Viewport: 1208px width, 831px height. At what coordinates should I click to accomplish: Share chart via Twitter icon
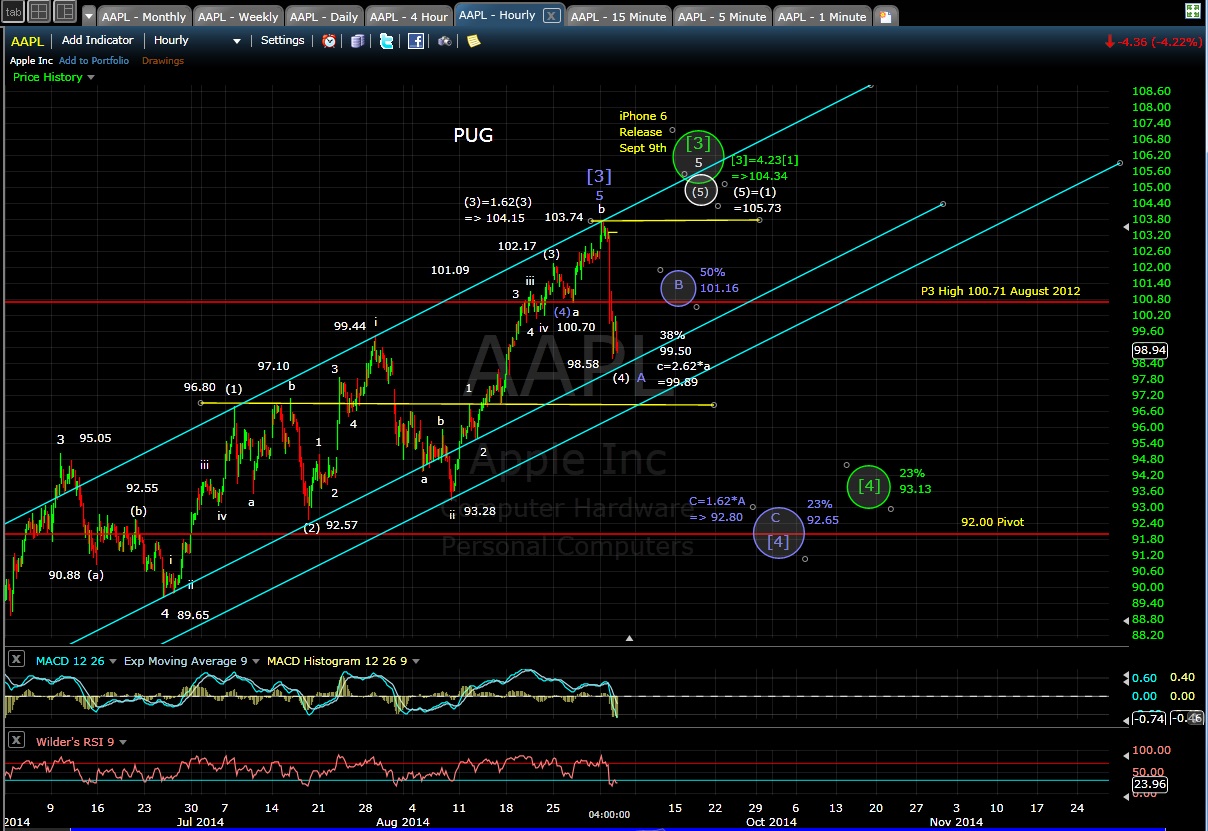point(389,41)
